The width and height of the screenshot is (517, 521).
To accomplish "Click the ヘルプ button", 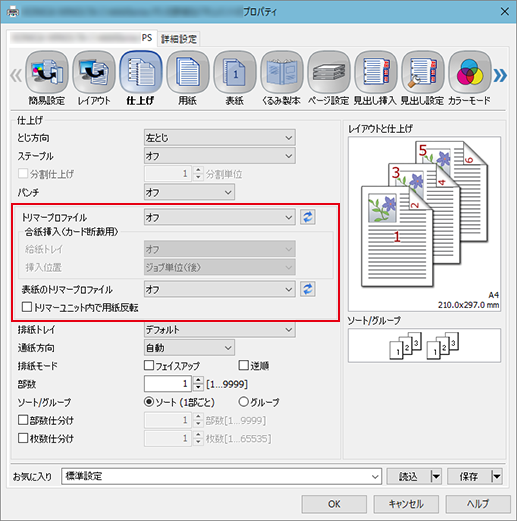I will (478, 504).
